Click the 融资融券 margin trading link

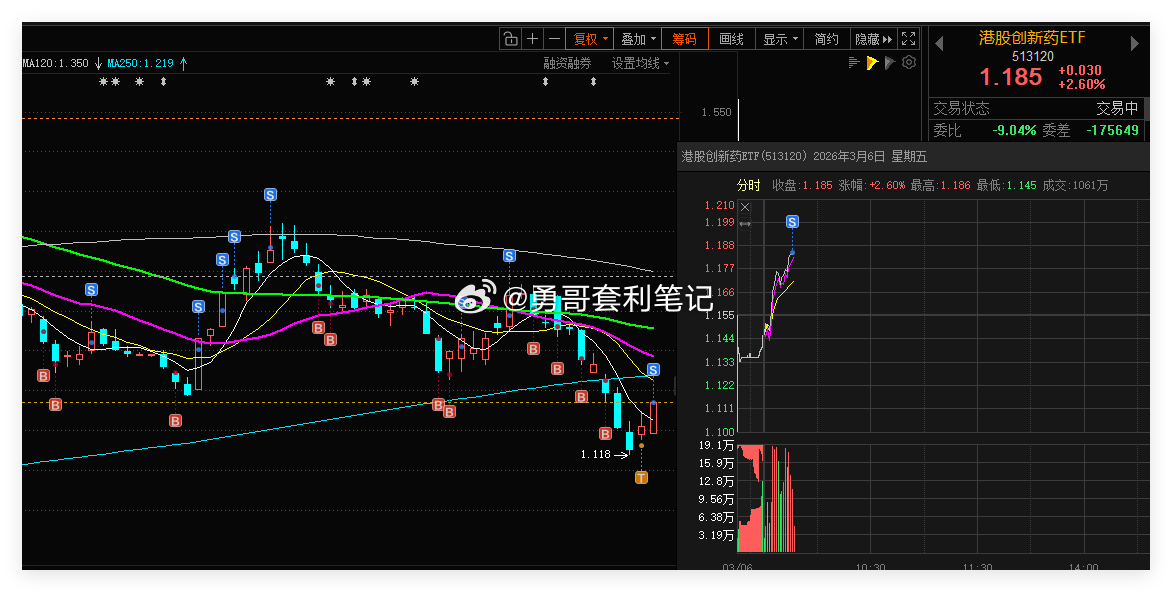point(567,62)
